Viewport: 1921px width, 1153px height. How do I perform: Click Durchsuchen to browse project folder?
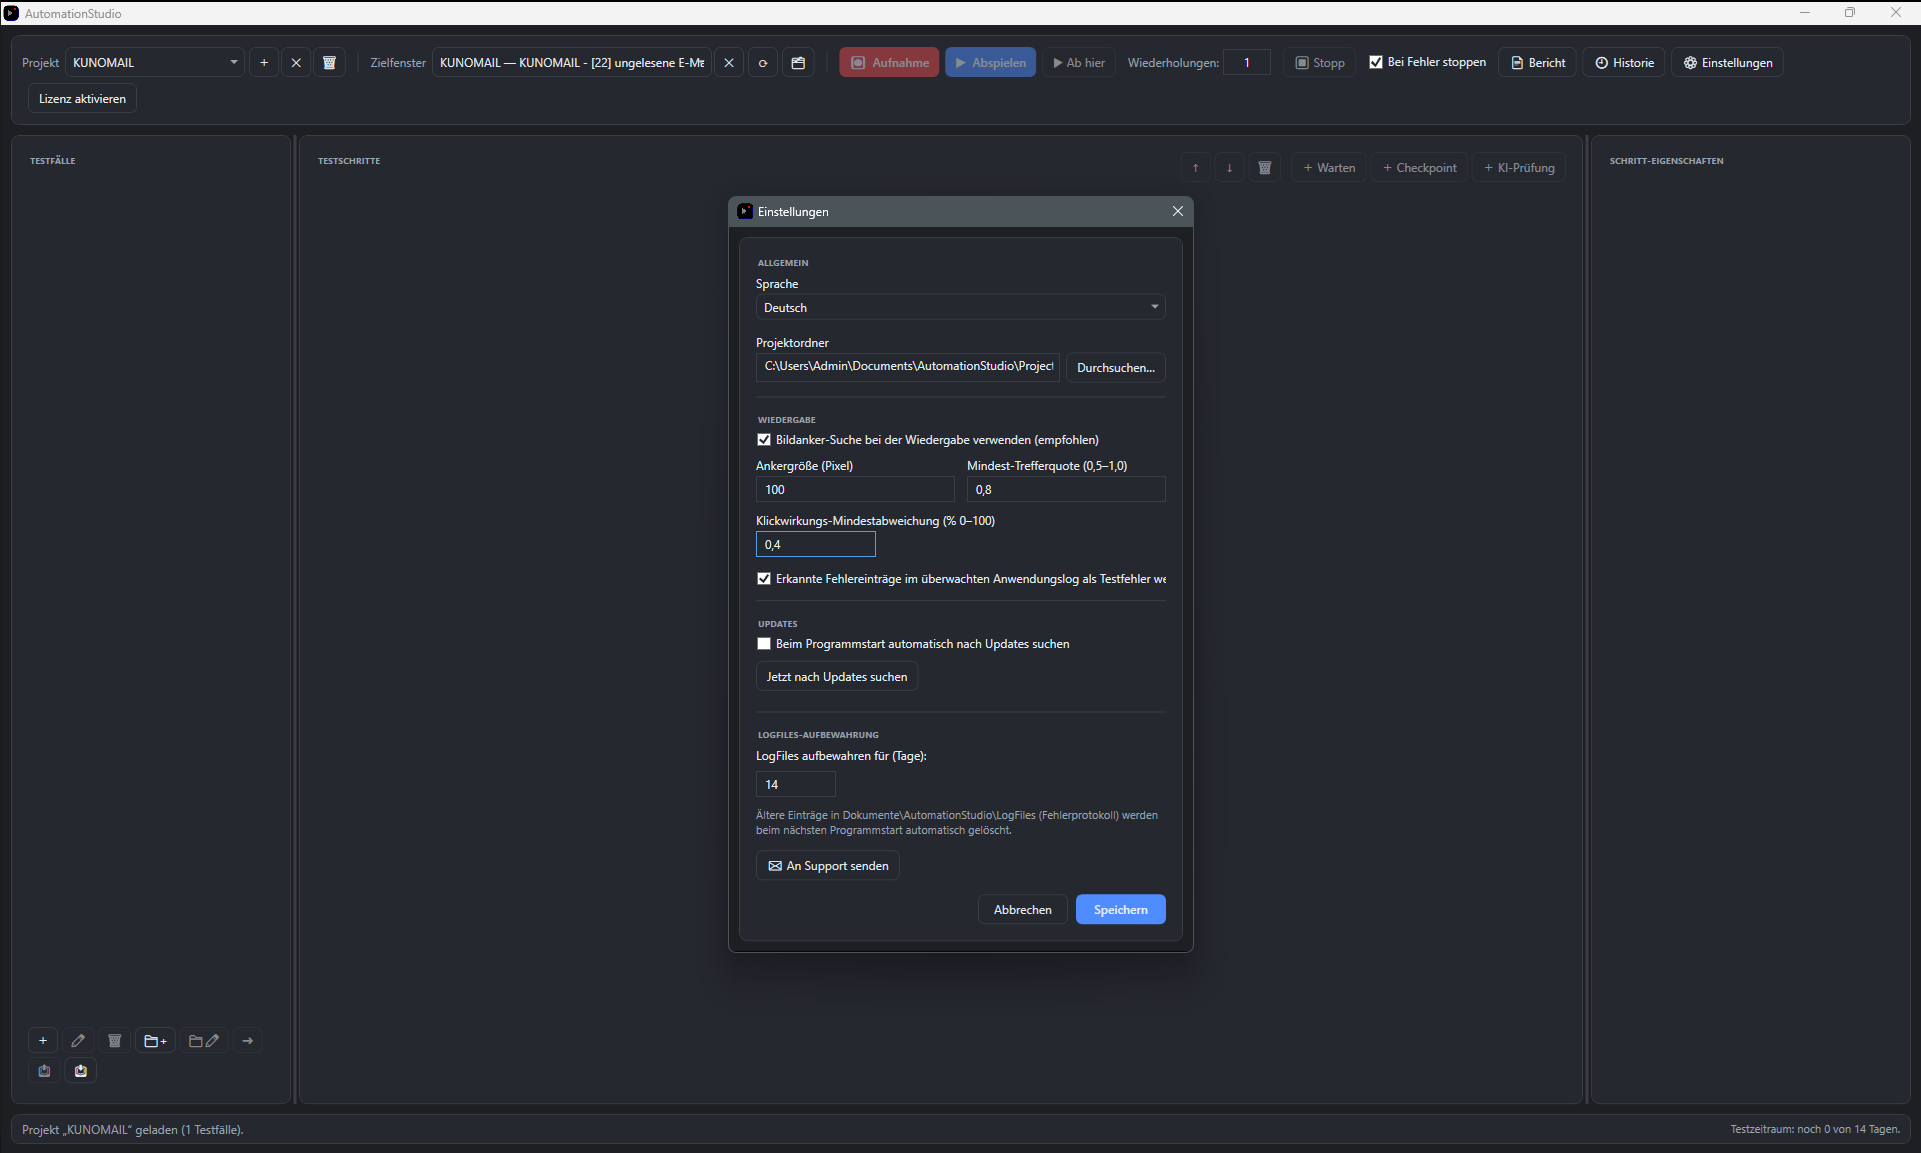(x=1116, y=368)
